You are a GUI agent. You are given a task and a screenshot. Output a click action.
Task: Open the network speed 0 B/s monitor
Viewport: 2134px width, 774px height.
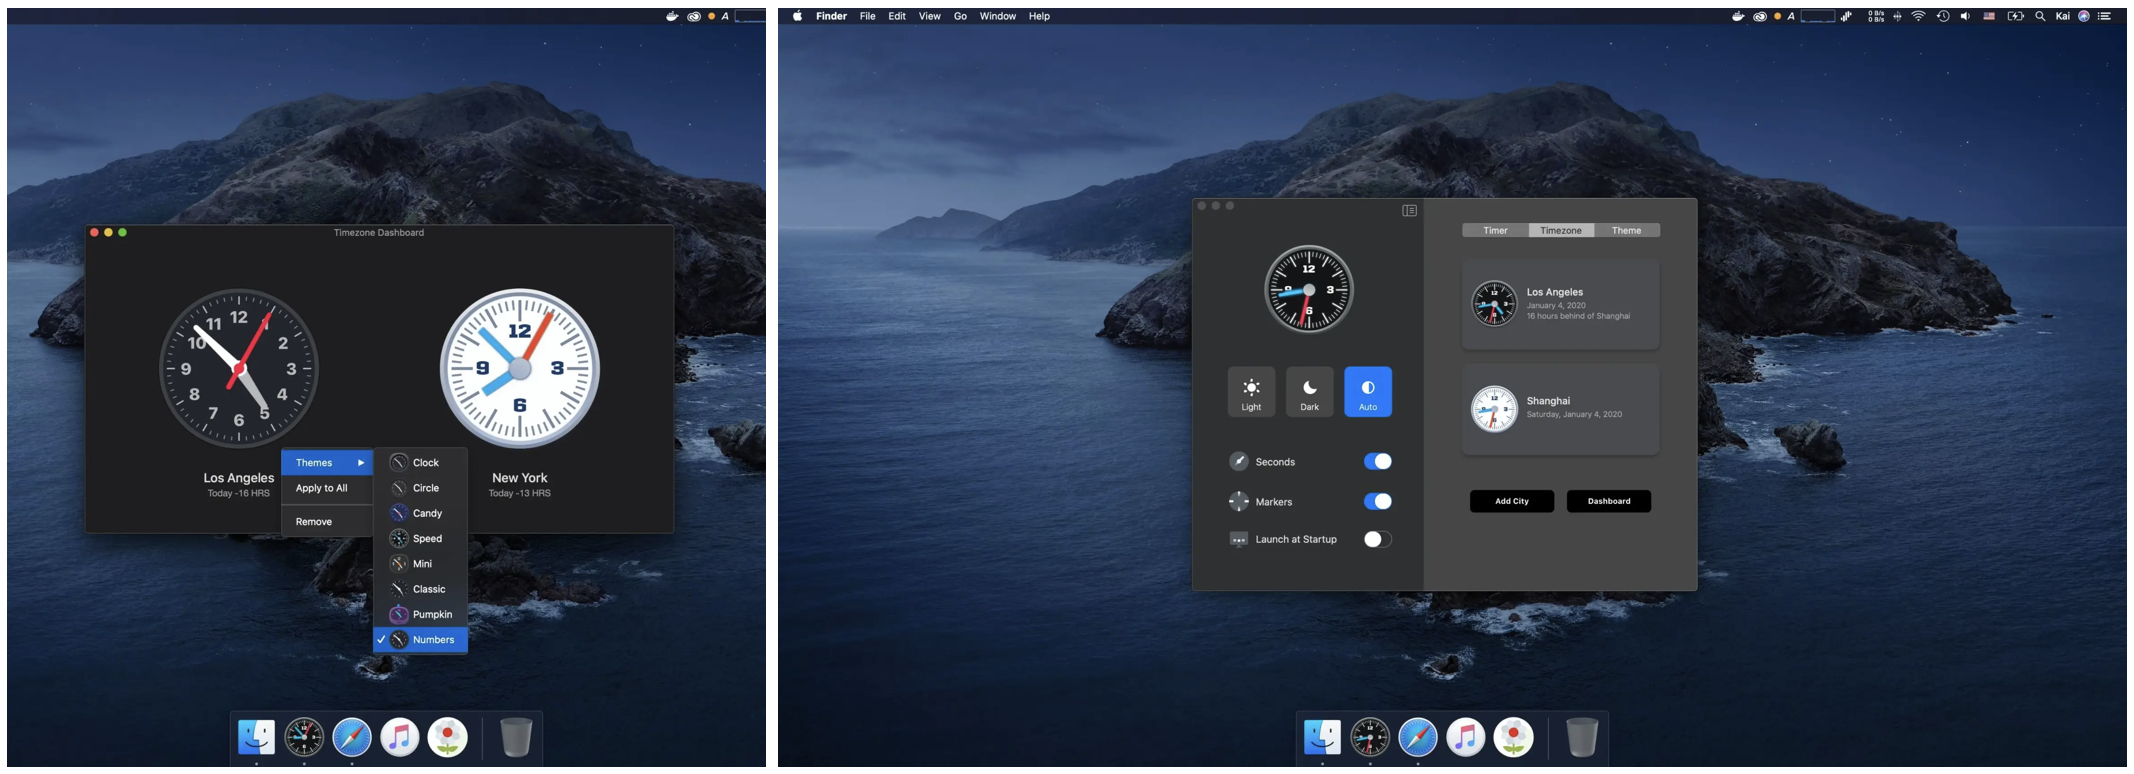[1876, 16]
